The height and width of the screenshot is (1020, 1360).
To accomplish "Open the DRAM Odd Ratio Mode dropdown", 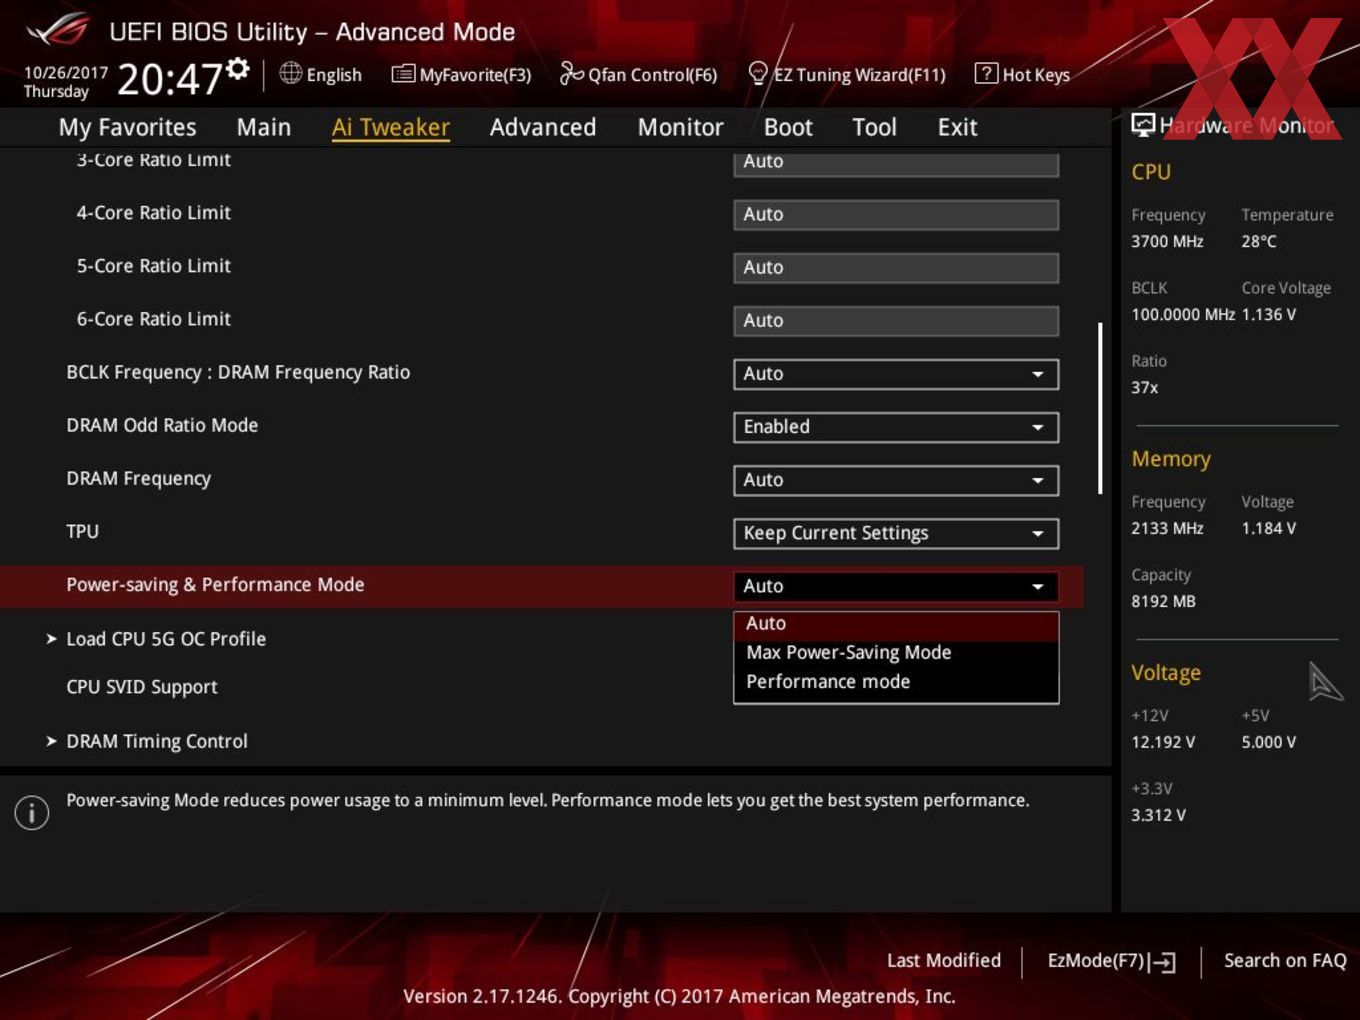I will [x=896, y=427].
